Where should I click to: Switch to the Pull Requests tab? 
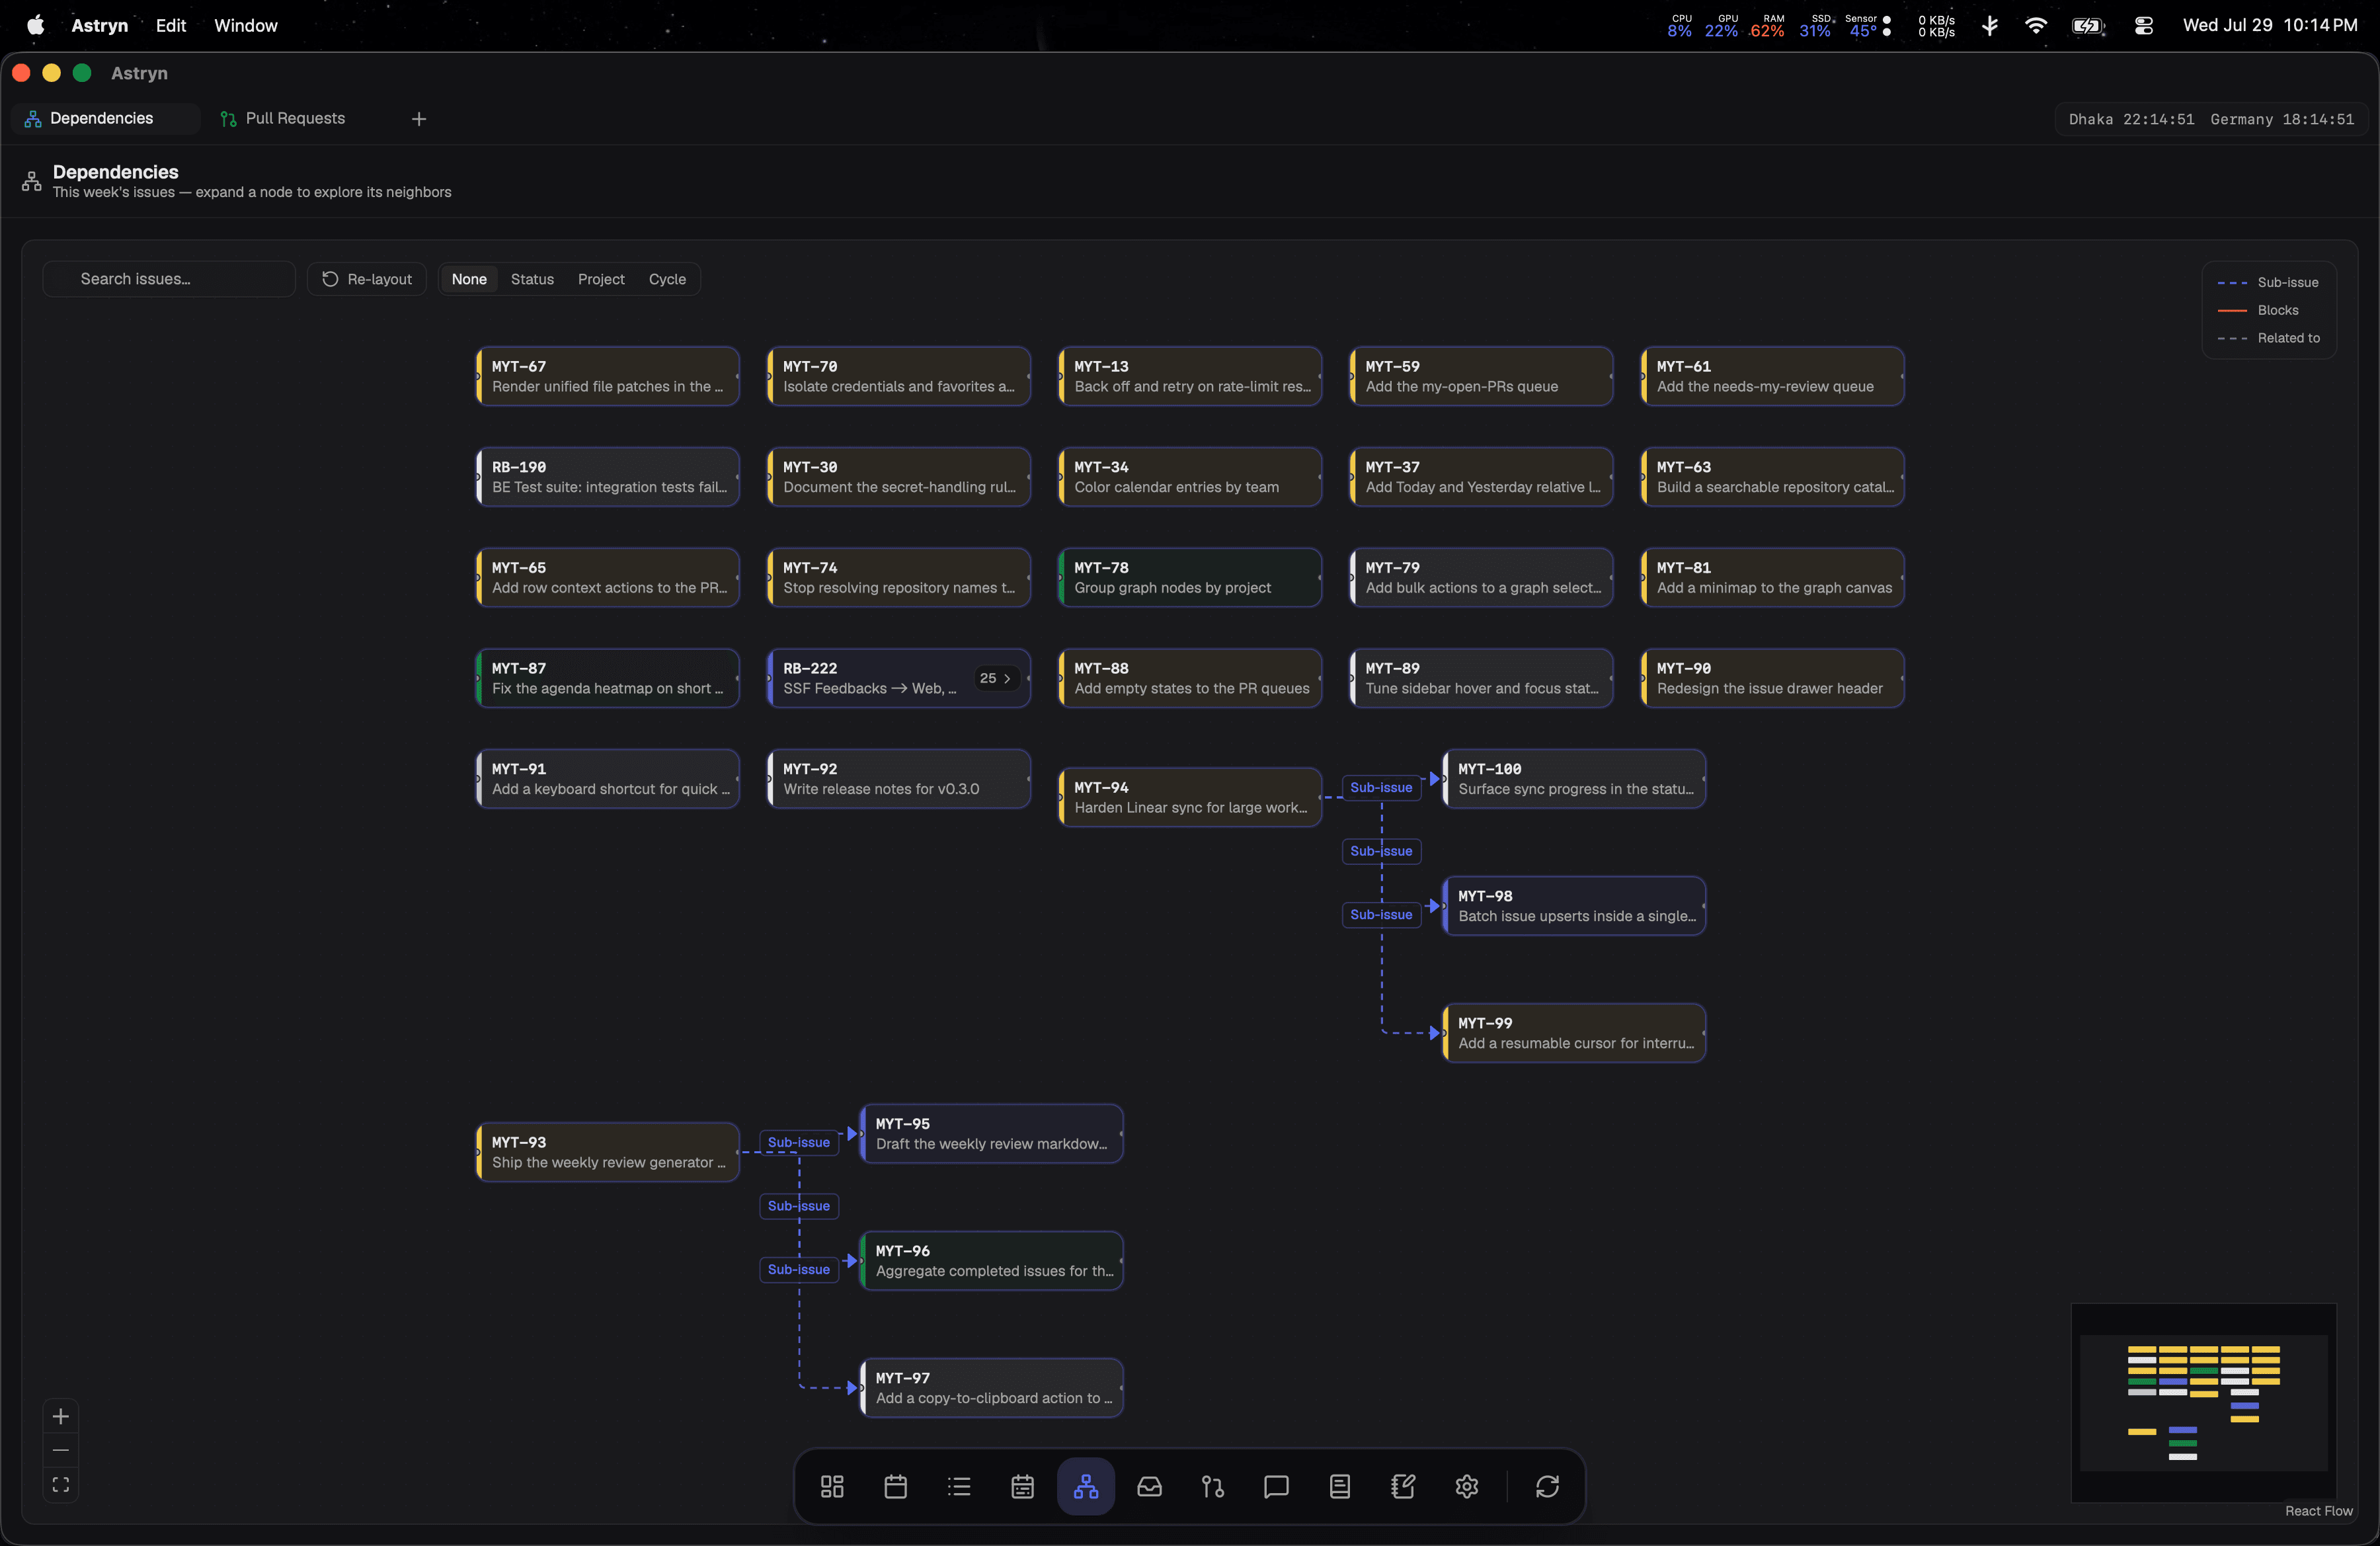[295, 119]
